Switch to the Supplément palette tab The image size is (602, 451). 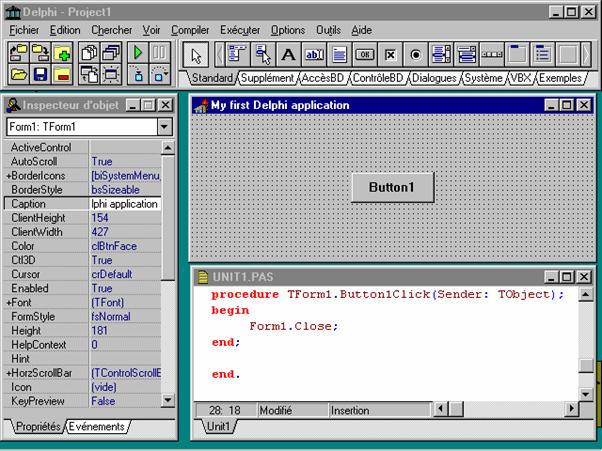point(267,78)
